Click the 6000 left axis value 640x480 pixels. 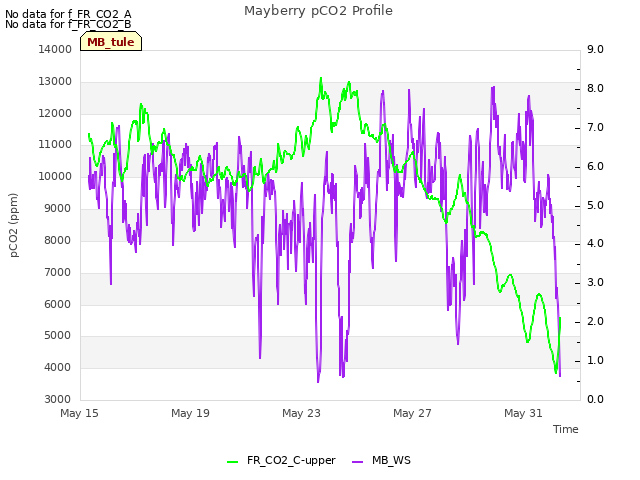tap(58, 304)
